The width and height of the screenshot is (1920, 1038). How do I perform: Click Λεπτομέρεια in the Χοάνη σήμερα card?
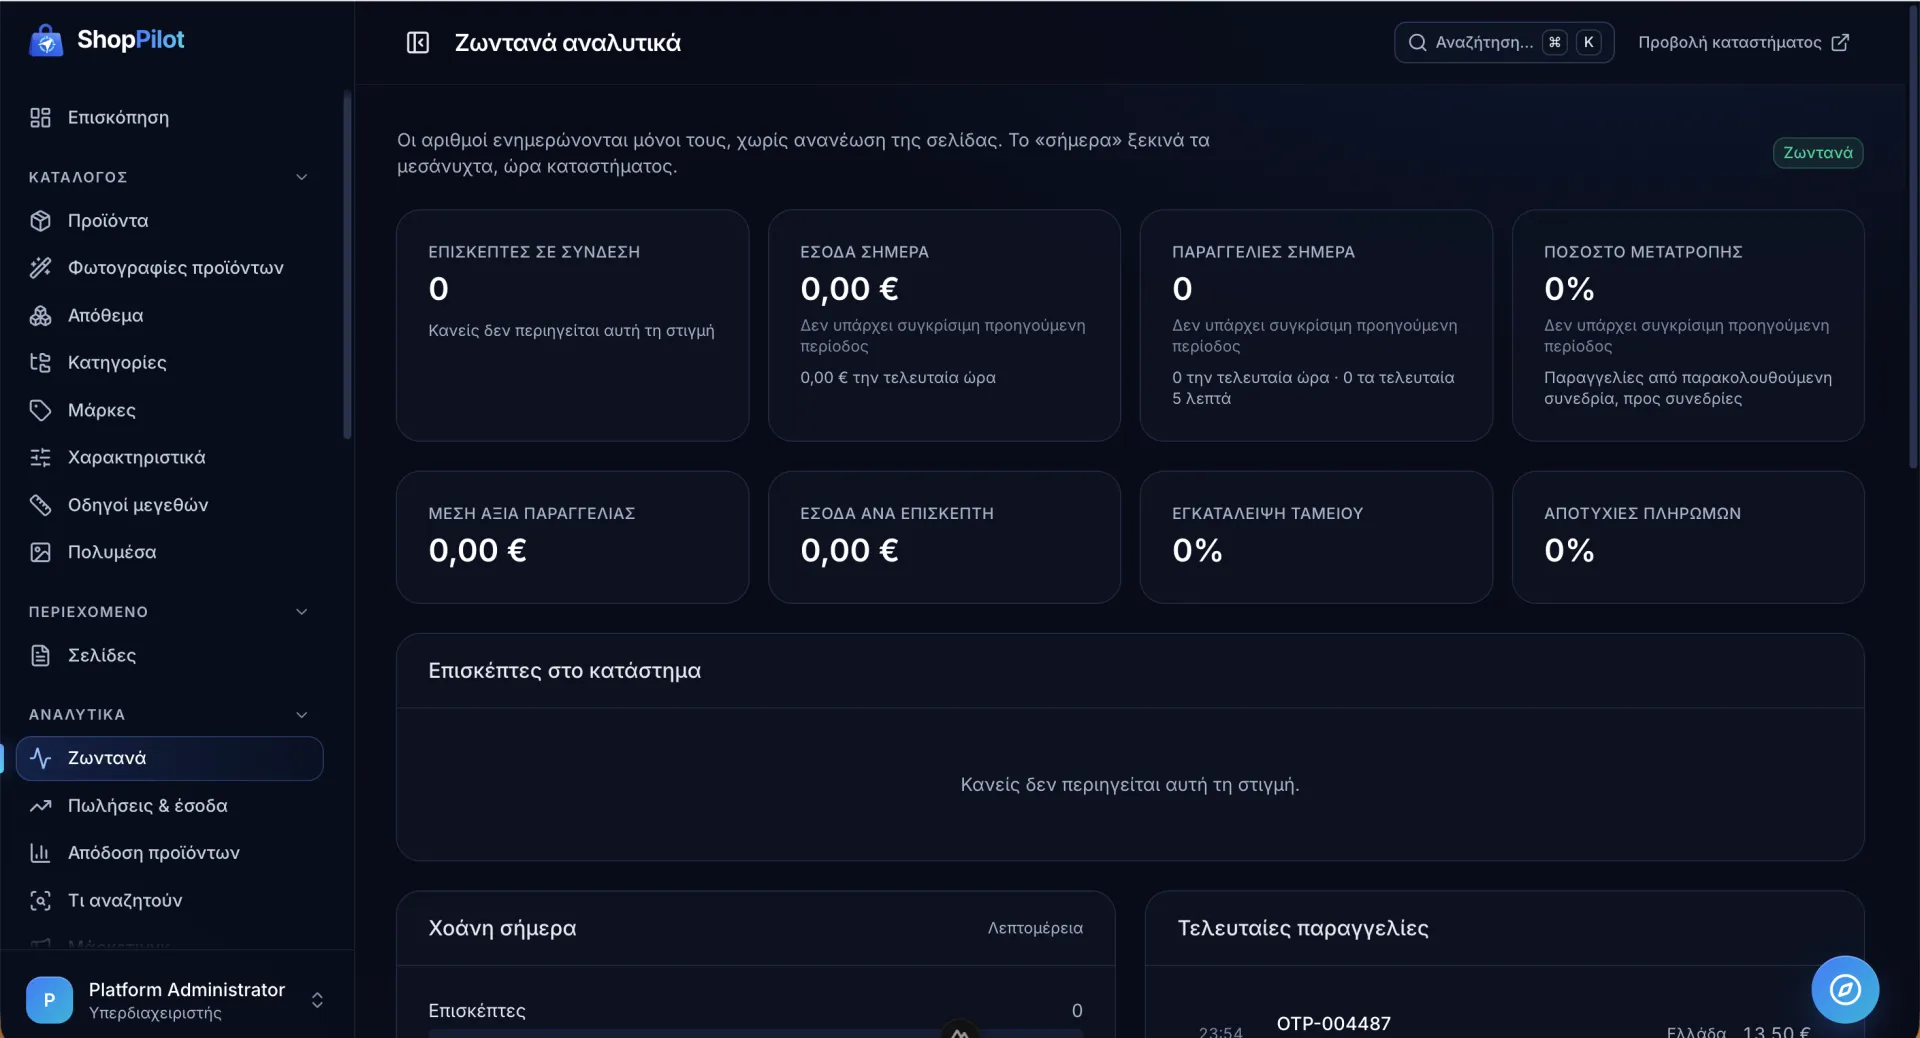click(1035, 928)
